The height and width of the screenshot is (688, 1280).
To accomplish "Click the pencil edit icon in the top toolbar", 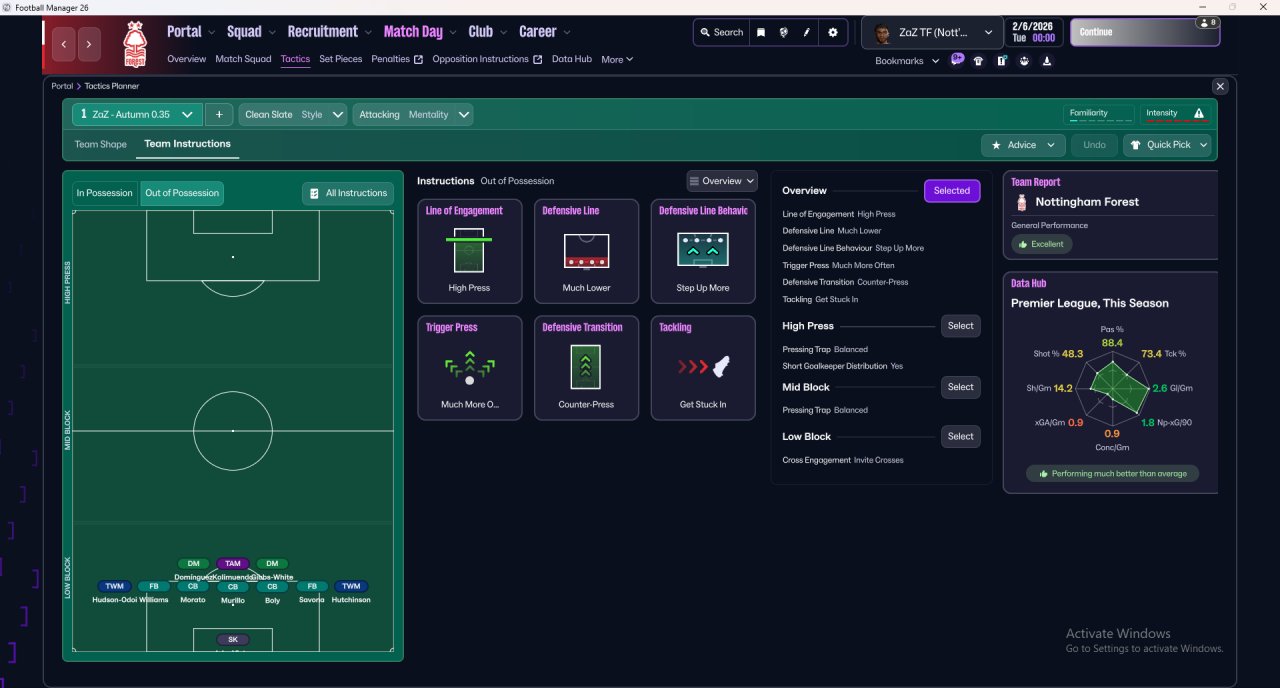I will click(x=807, y=32).
